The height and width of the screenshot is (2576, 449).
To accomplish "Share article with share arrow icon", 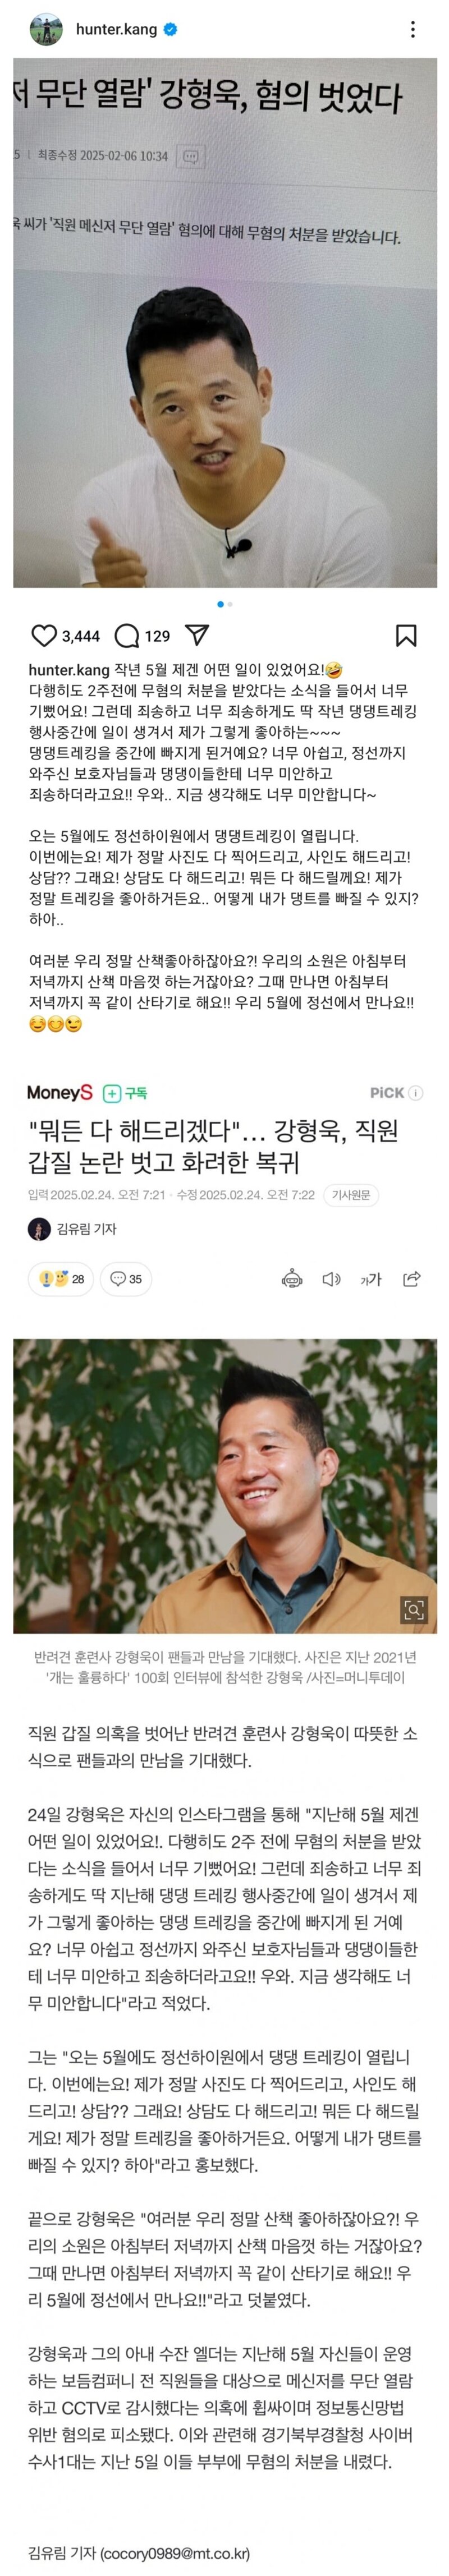I will click(x=411, y=1278).
